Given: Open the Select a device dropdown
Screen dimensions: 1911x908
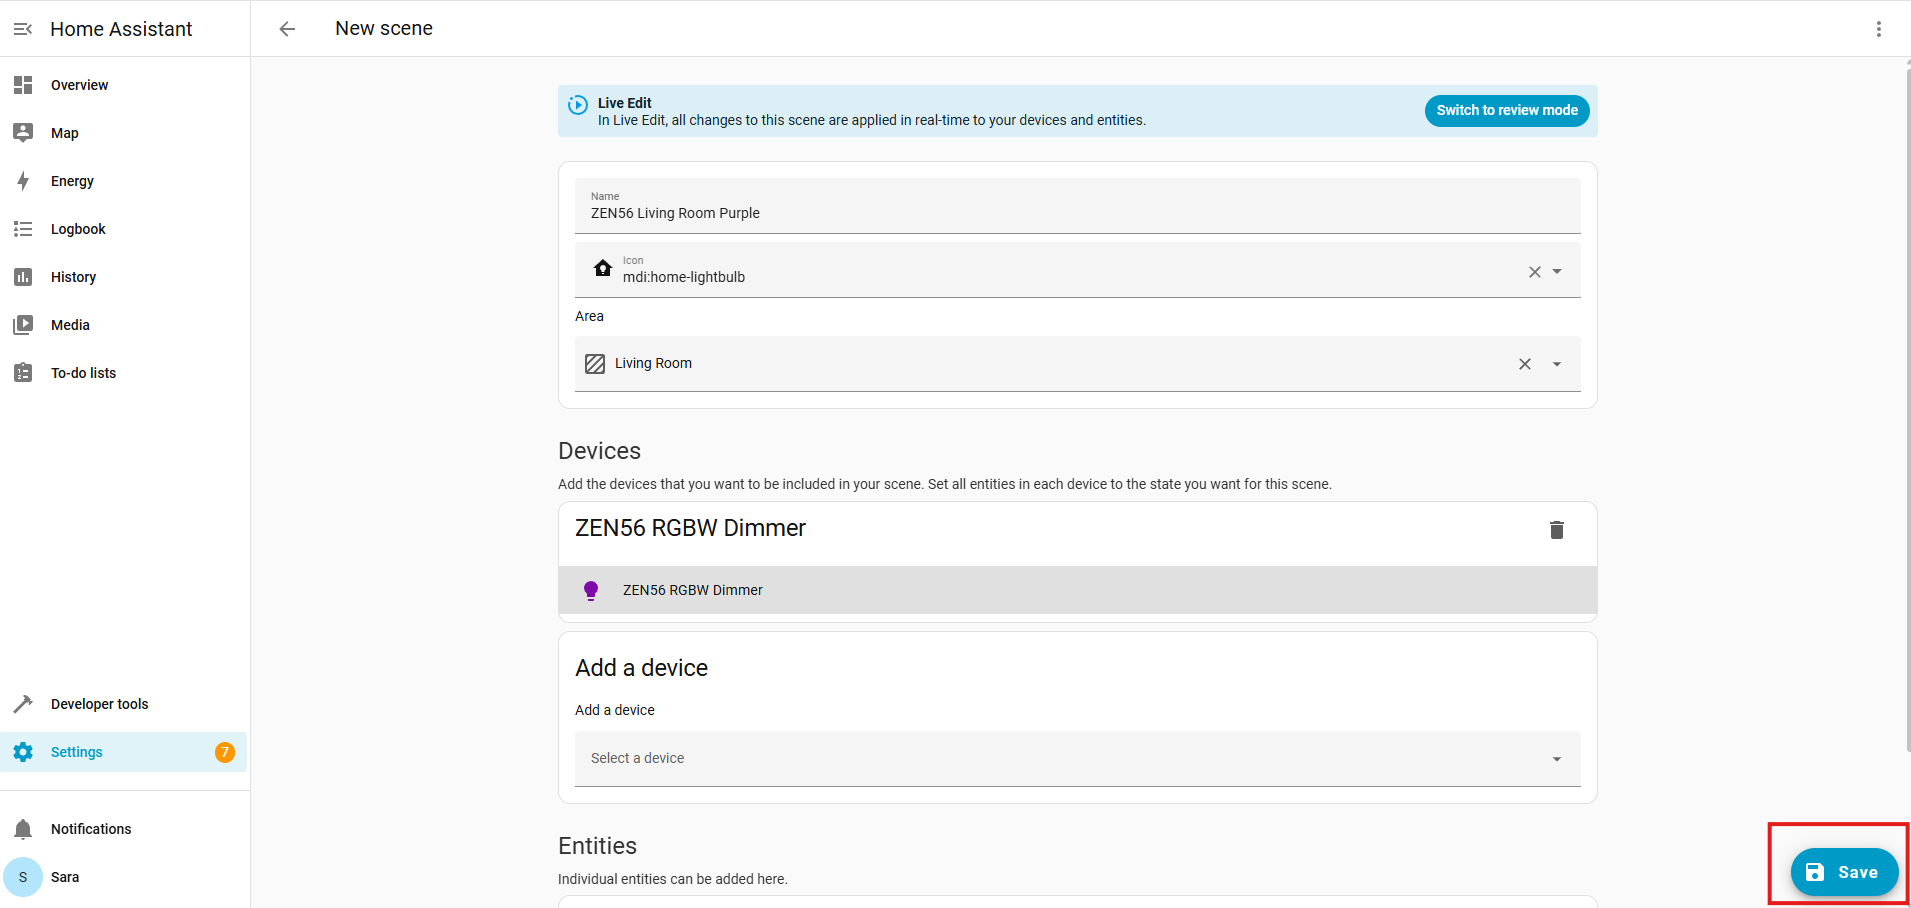Looking at the screenshot, I should click(1076, 759).
